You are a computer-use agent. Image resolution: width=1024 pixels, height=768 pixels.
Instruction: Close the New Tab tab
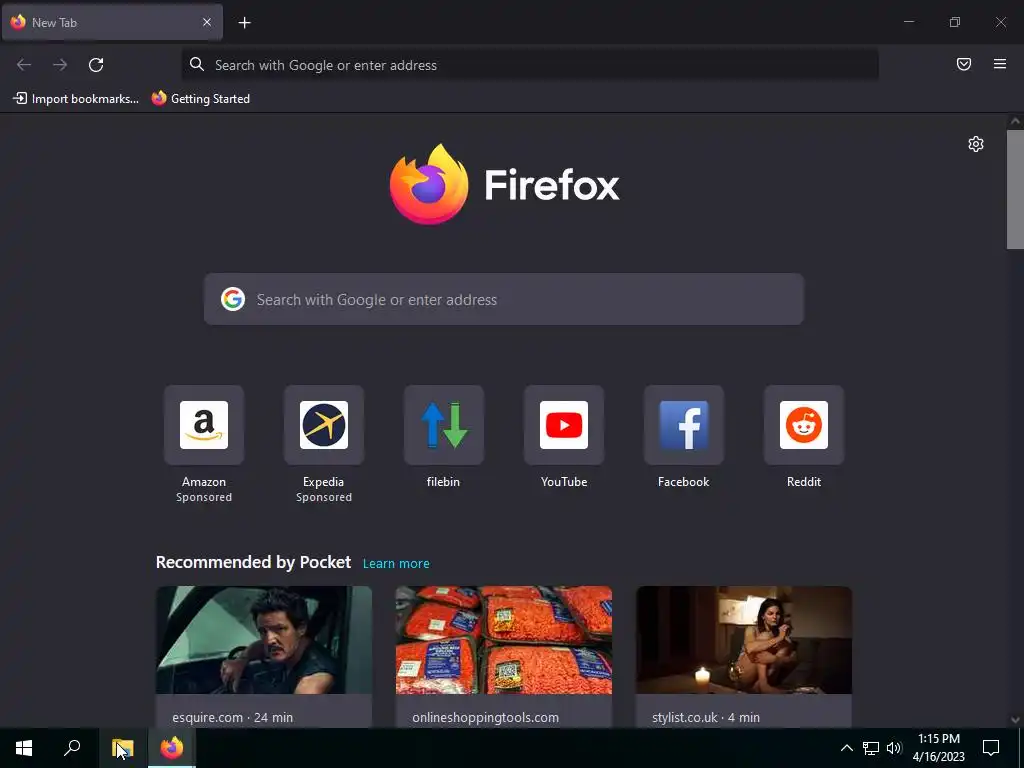(x=207, y=22)
